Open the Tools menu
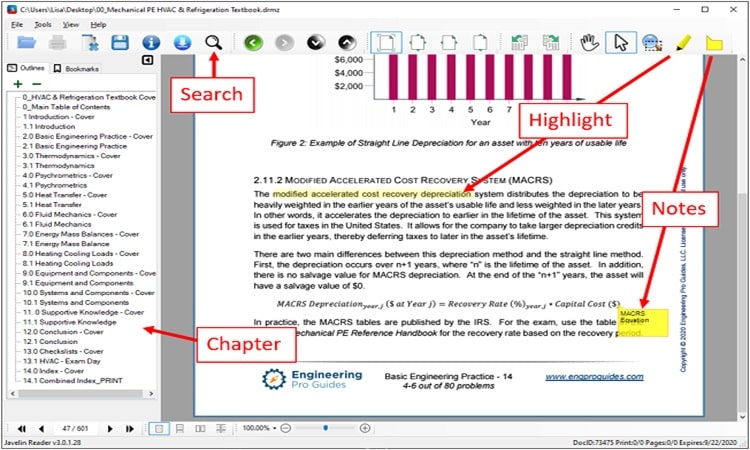Image resolution: width=750 pixels, height=450 pixels. (42, 23)
